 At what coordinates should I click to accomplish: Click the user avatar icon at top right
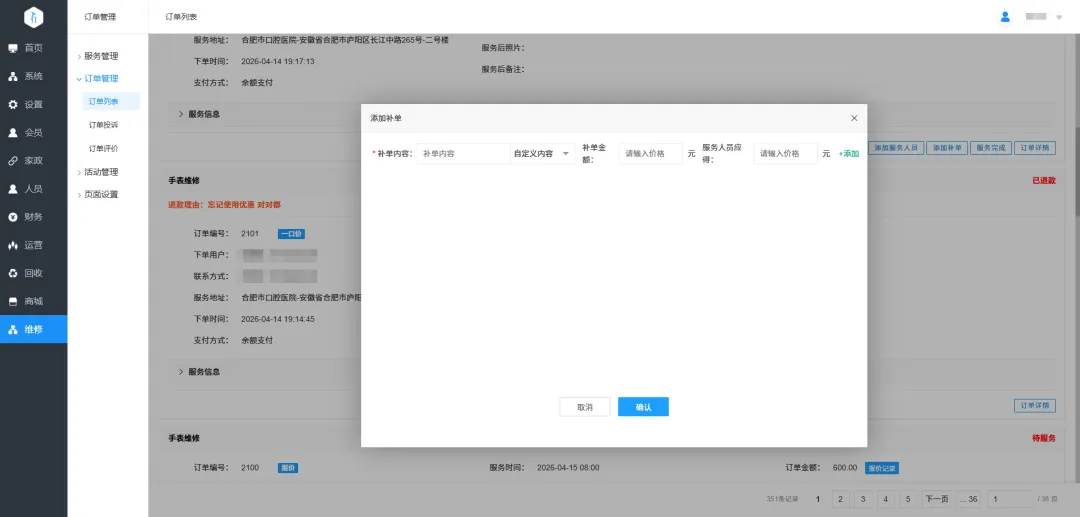(x=1006, y=17)
